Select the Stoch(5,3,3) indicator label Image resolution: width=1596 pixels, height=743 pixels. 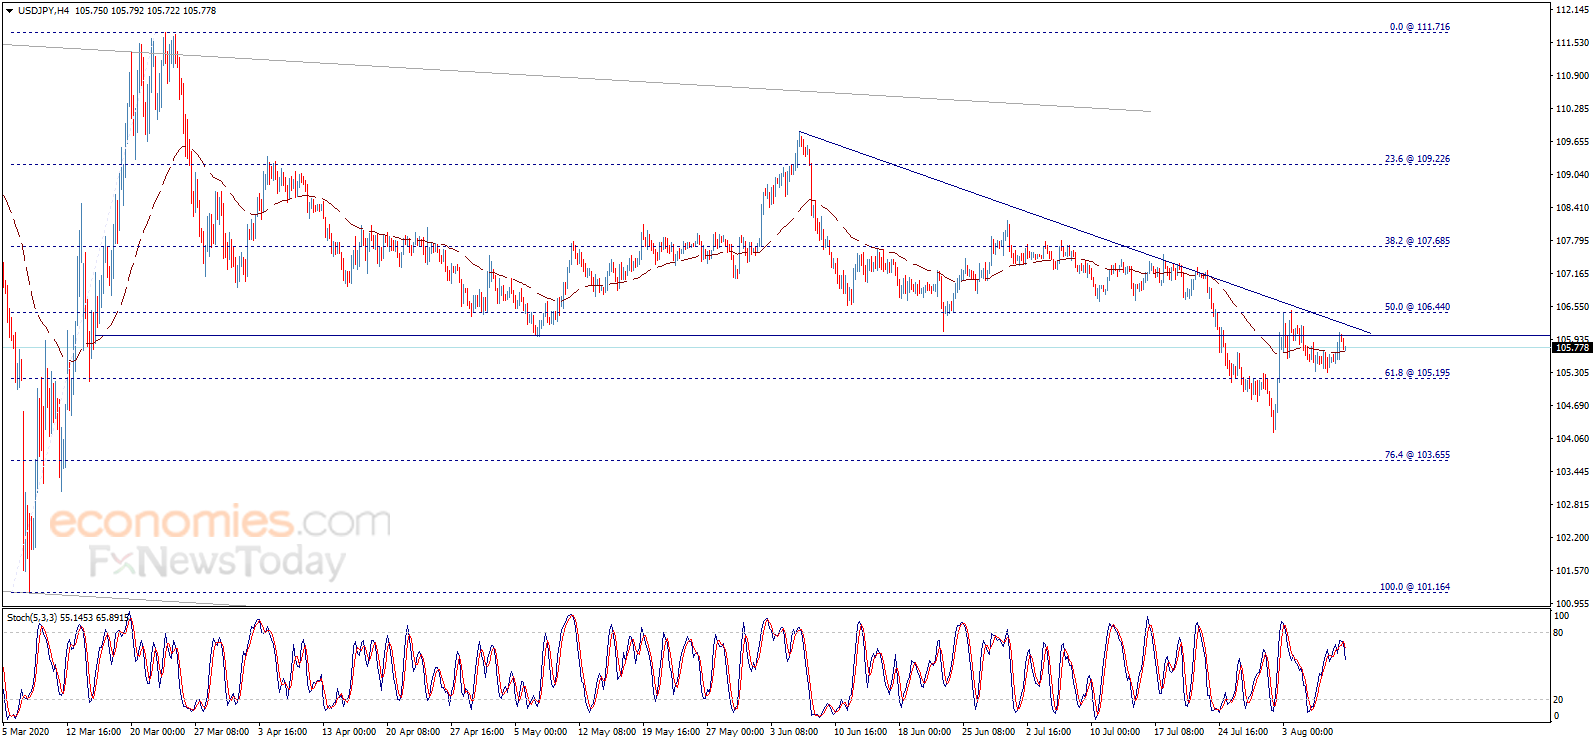(32, 618)
